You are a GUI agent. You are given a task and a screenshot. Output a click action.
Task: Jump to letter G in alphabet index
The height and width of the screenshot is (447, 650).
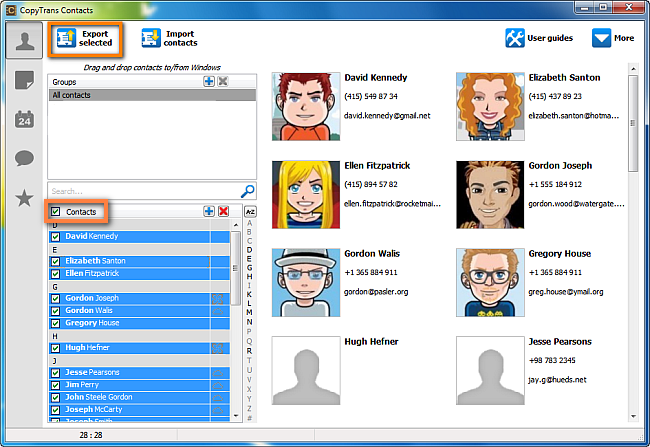pyautogui.click(x=250, y=268)
